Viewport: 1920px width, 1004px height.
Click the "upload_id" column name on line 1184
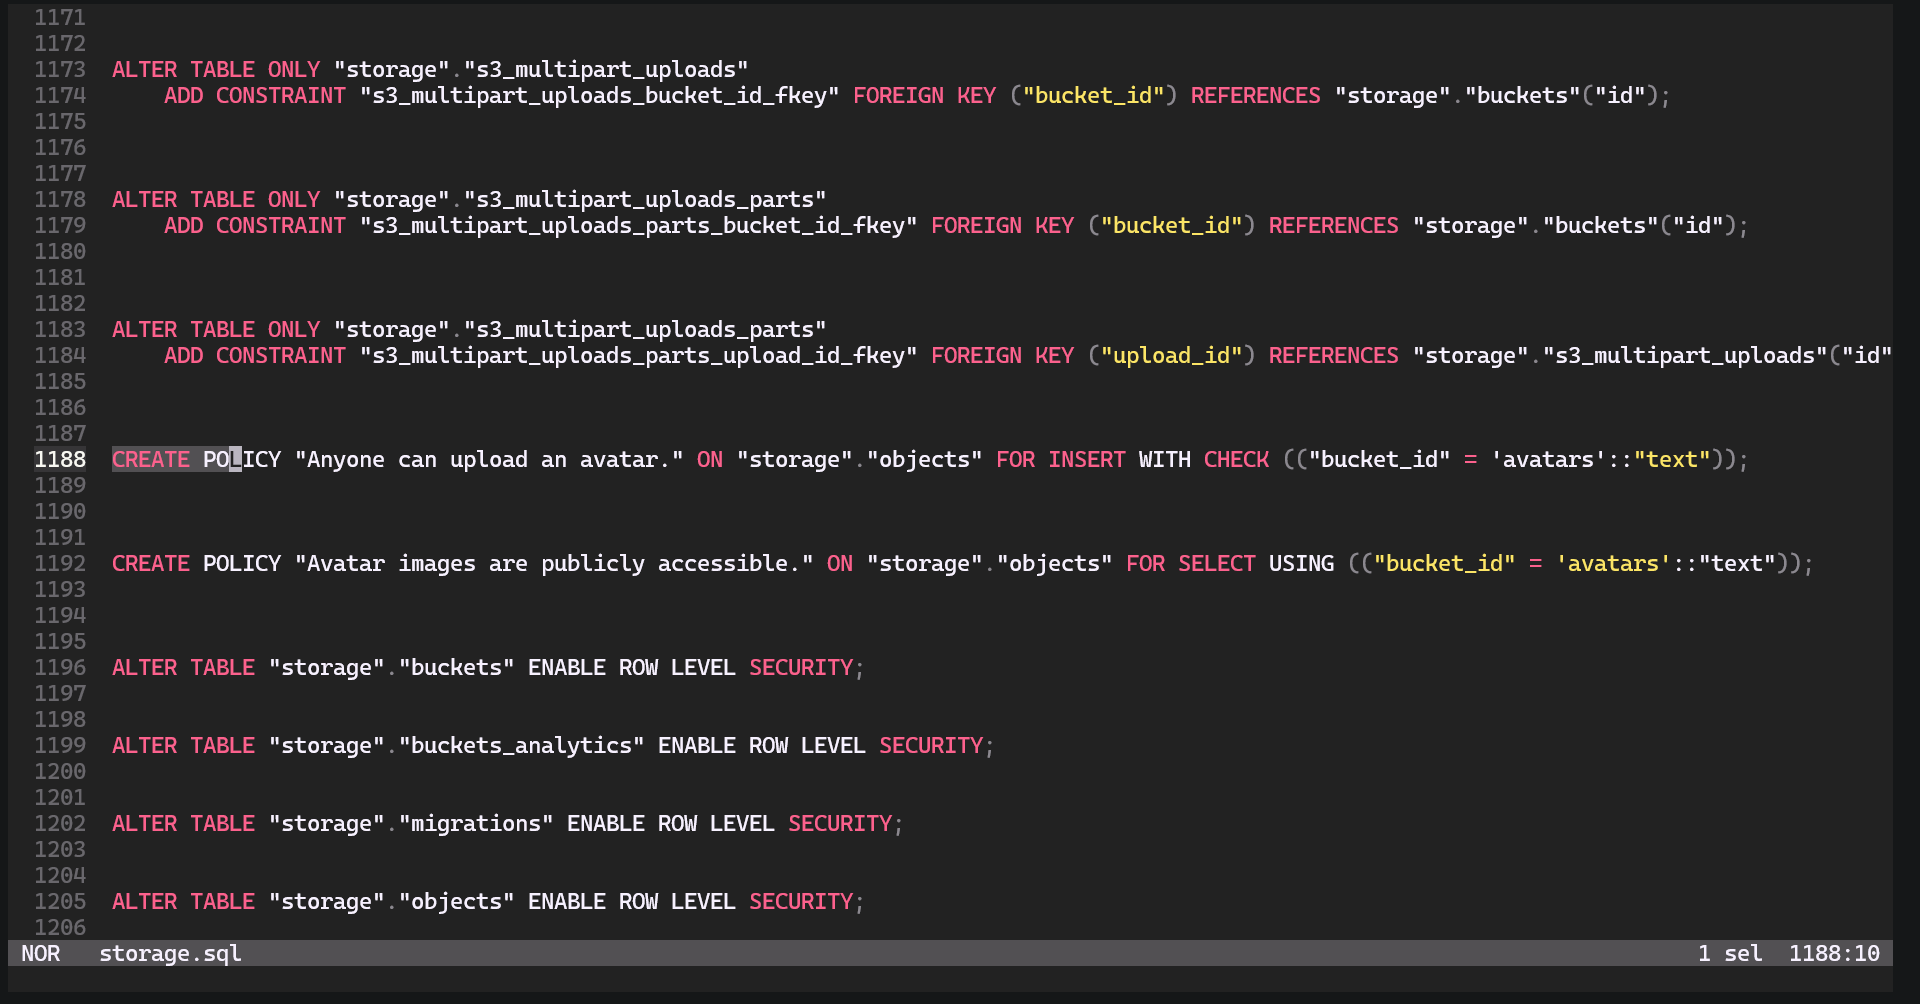pyautogui.click(x=1171, y=355)
